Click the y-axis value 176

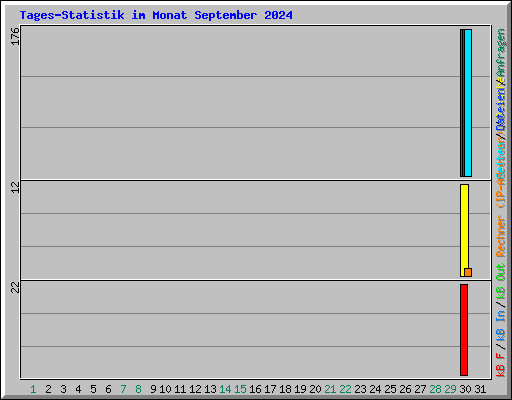(15, 36)
